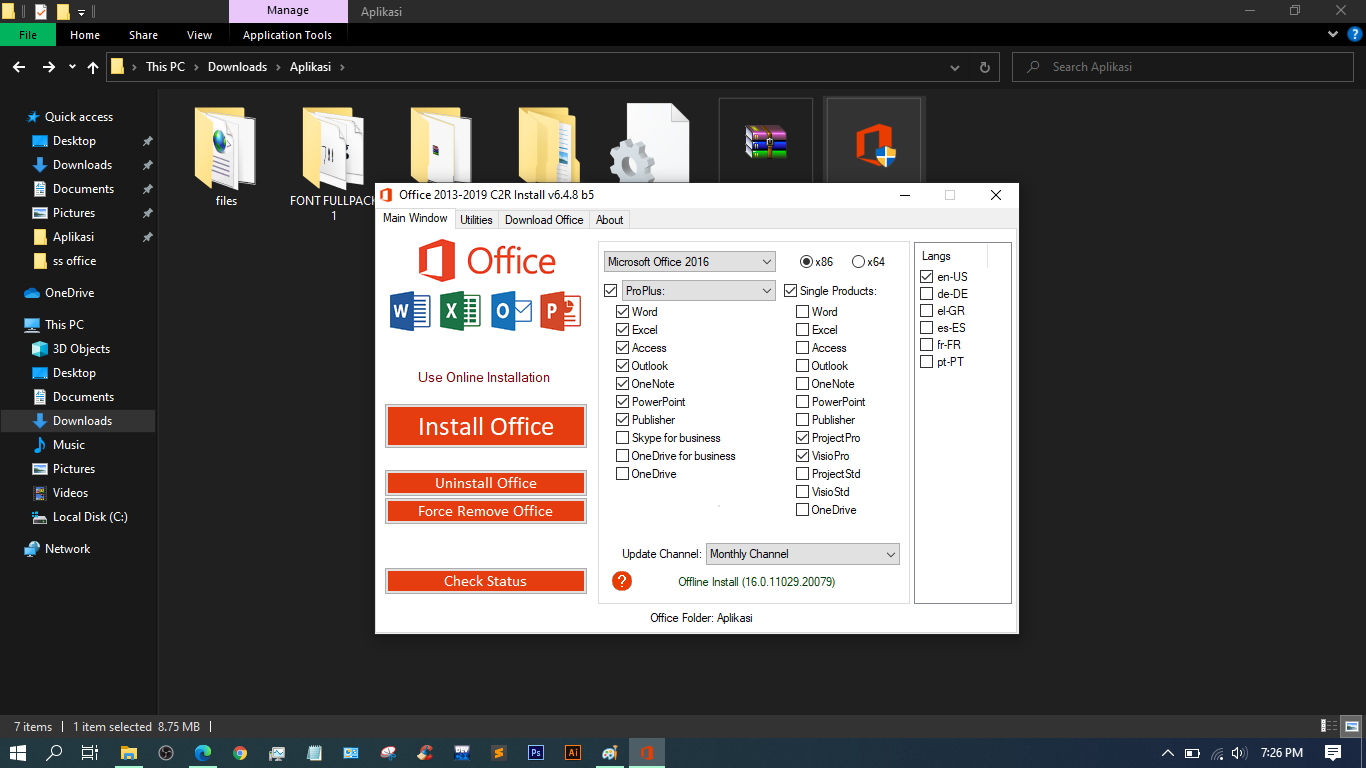Open the Quick Access Toolbar customize dropdown
The width and height of the screenshot is (1366, 768).
point(82,12)
